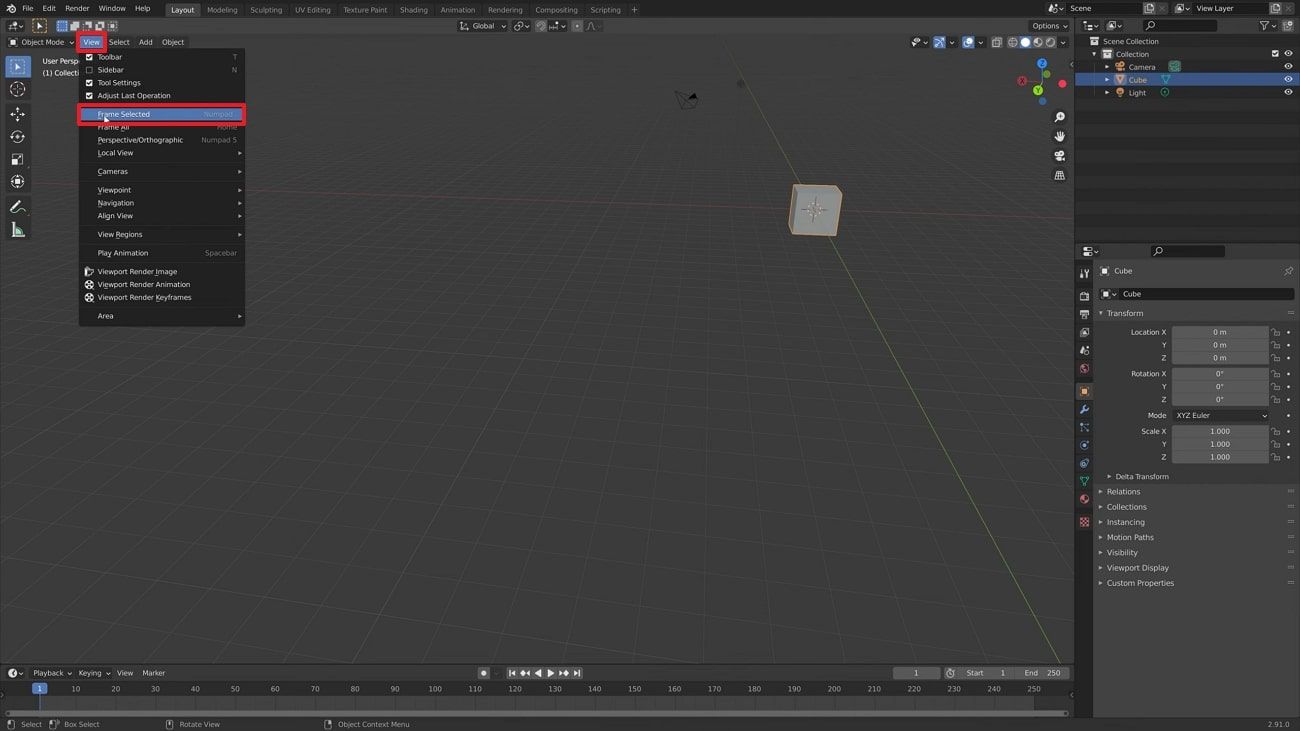Open the World properties tab
This screenshot has height=731, width=1300.
click(x=1084, y=368)
